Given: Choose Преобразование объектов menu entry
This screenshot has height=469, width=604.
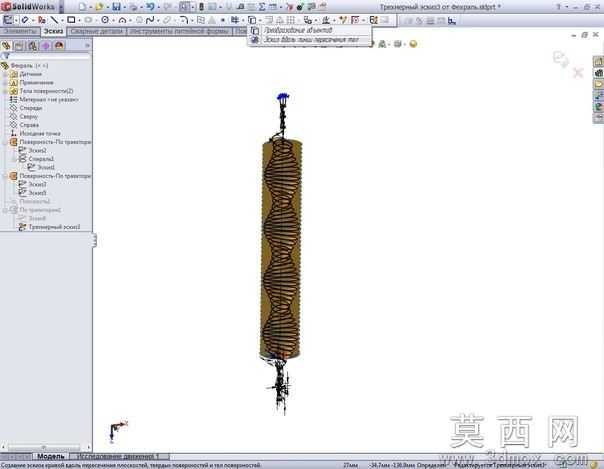Looking at the screenshot, I should [309, 30].
